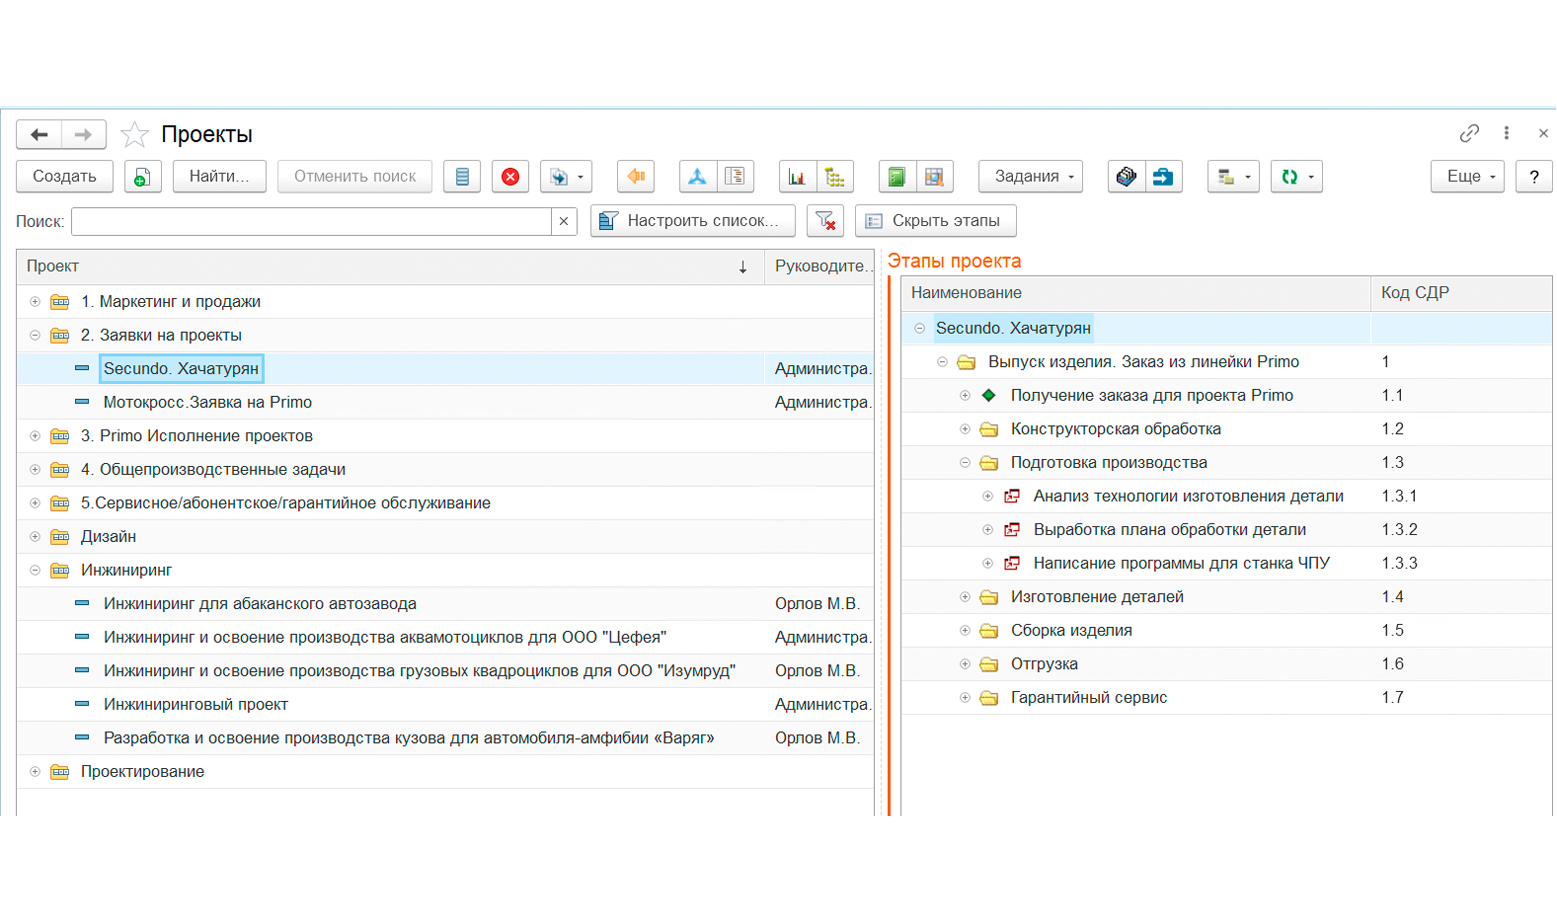The height and width of the screenshot is (922, 1557).
Task: Copy link to the Проекты page
Action: [x=1469, y=133]
